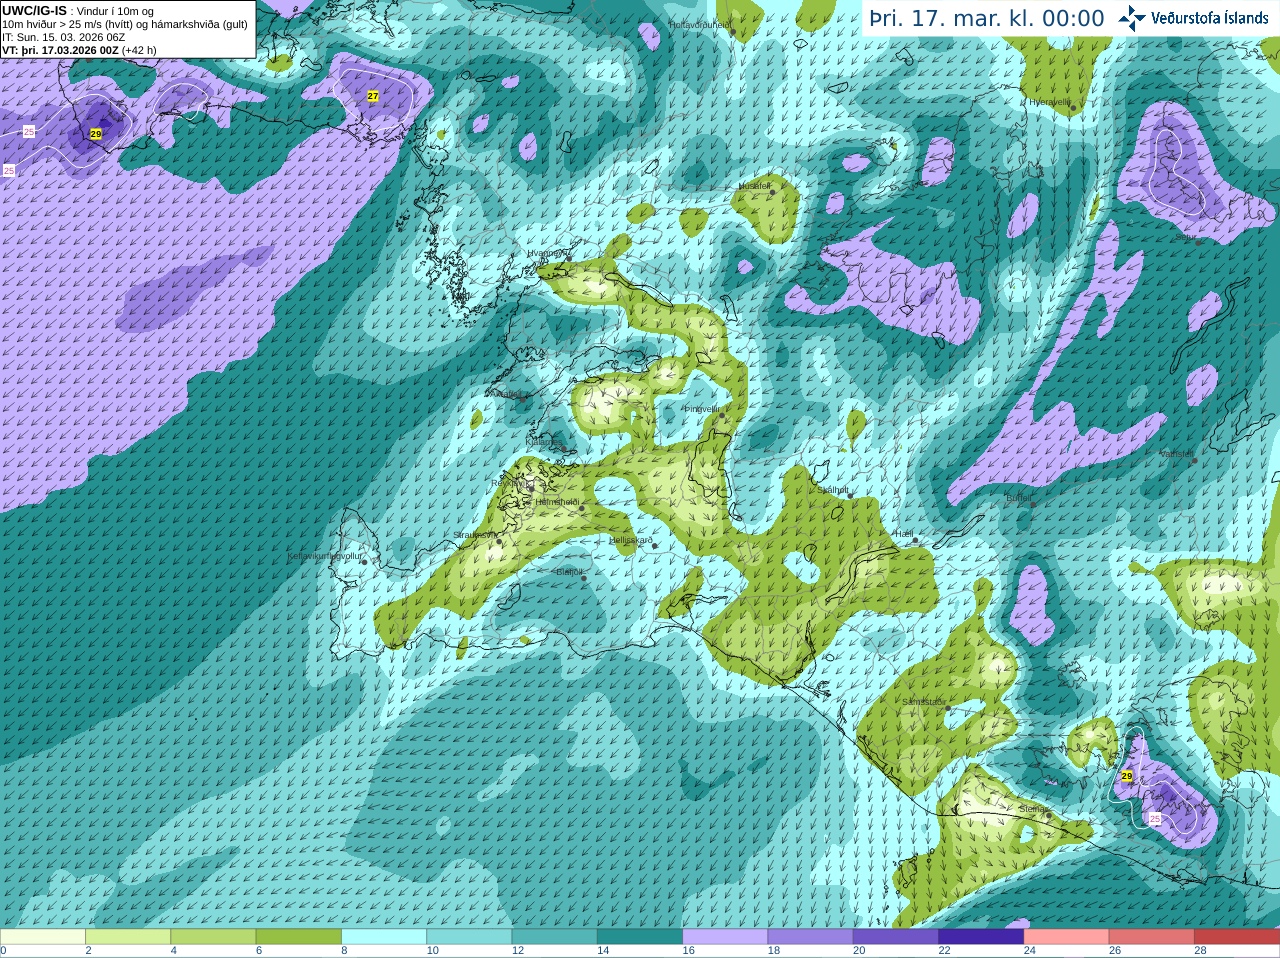Pick the light green 2–4 m/s legend swatch
Screen dimensions: 1280x958
128,937
